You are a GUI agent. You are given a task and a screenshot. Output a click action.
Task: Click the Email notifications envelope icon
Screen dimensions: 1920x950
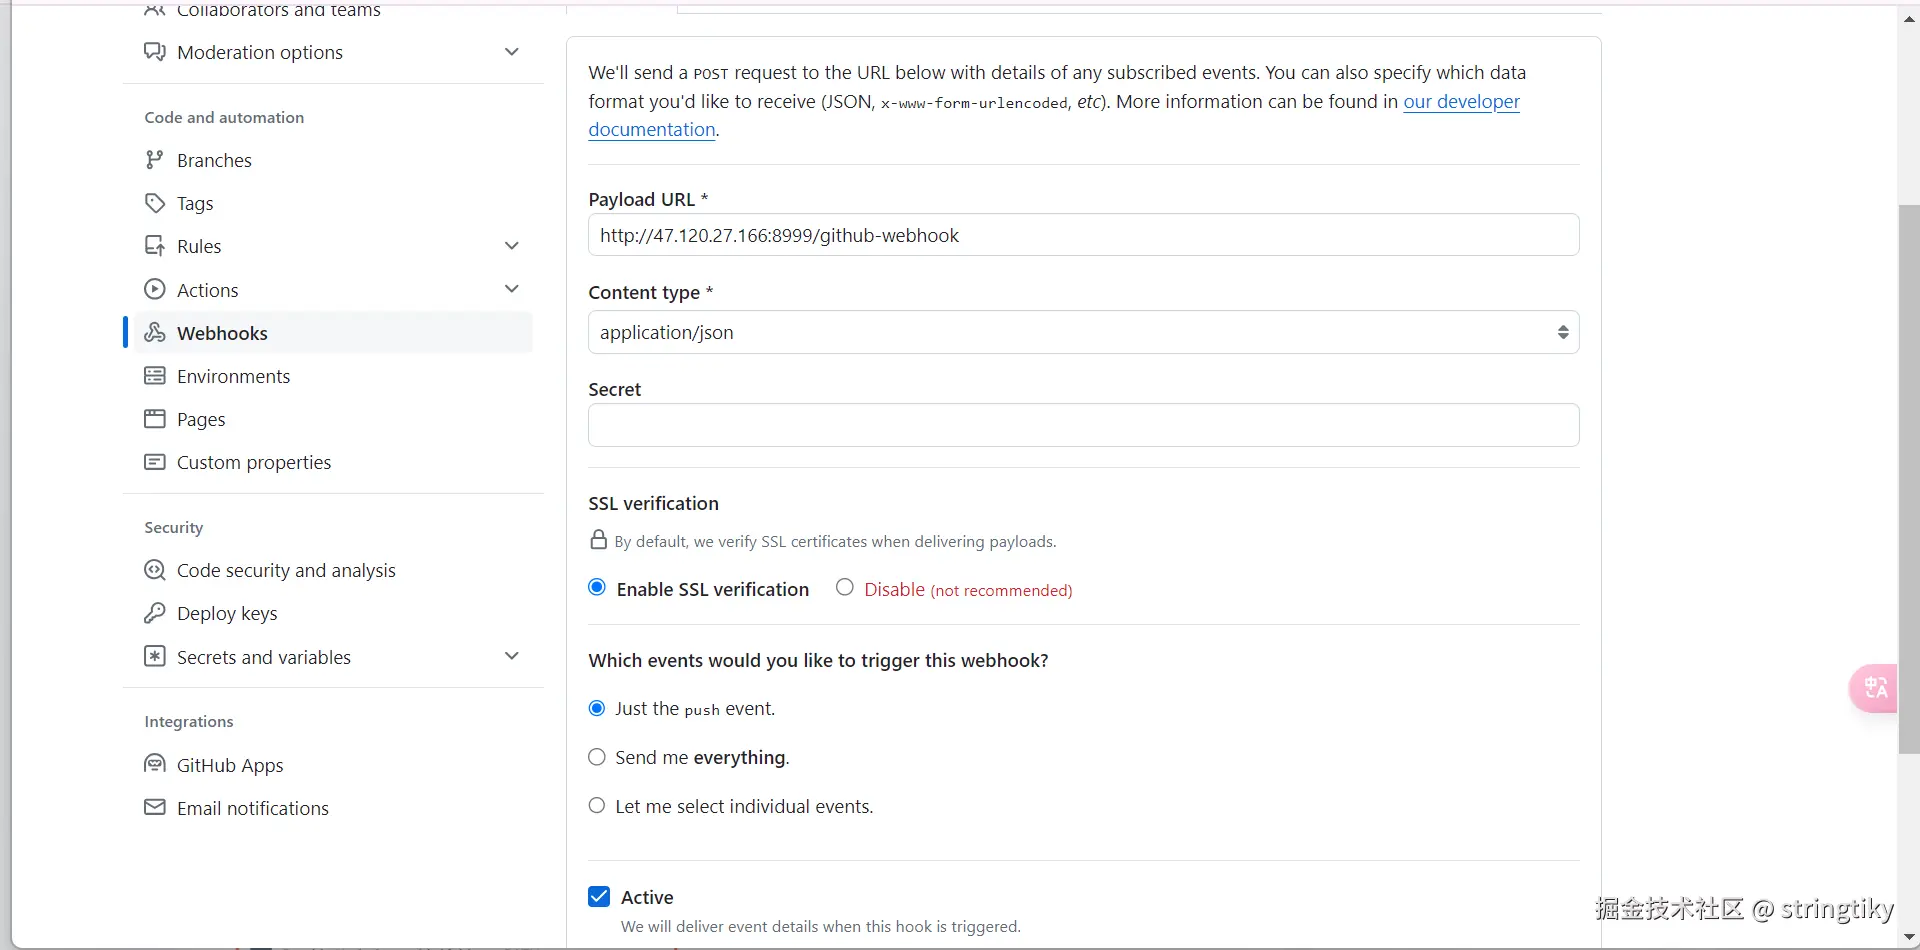click(154, 808)
